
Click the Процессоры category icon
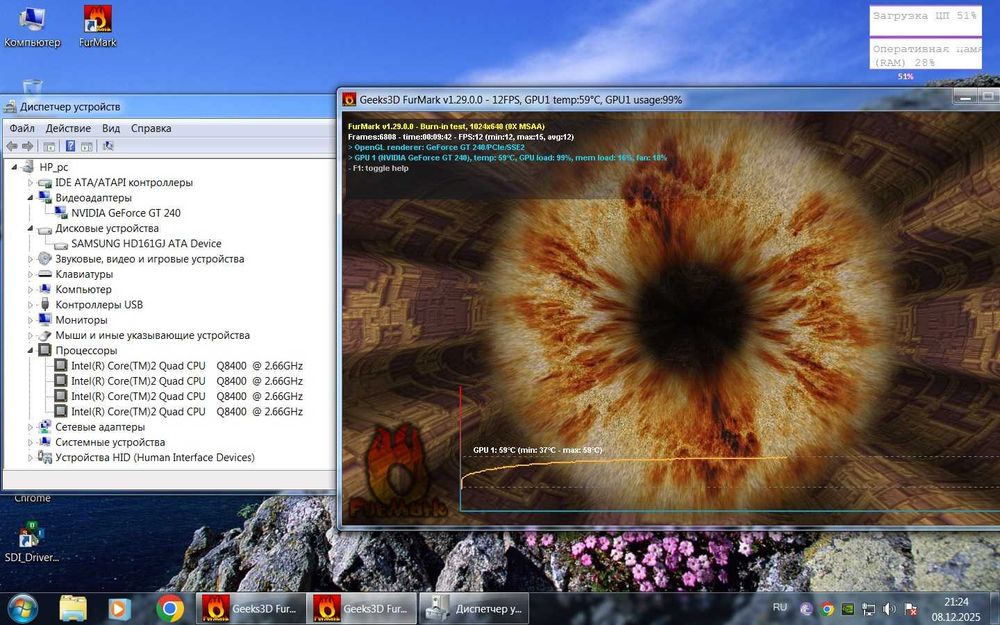point(45,351)
